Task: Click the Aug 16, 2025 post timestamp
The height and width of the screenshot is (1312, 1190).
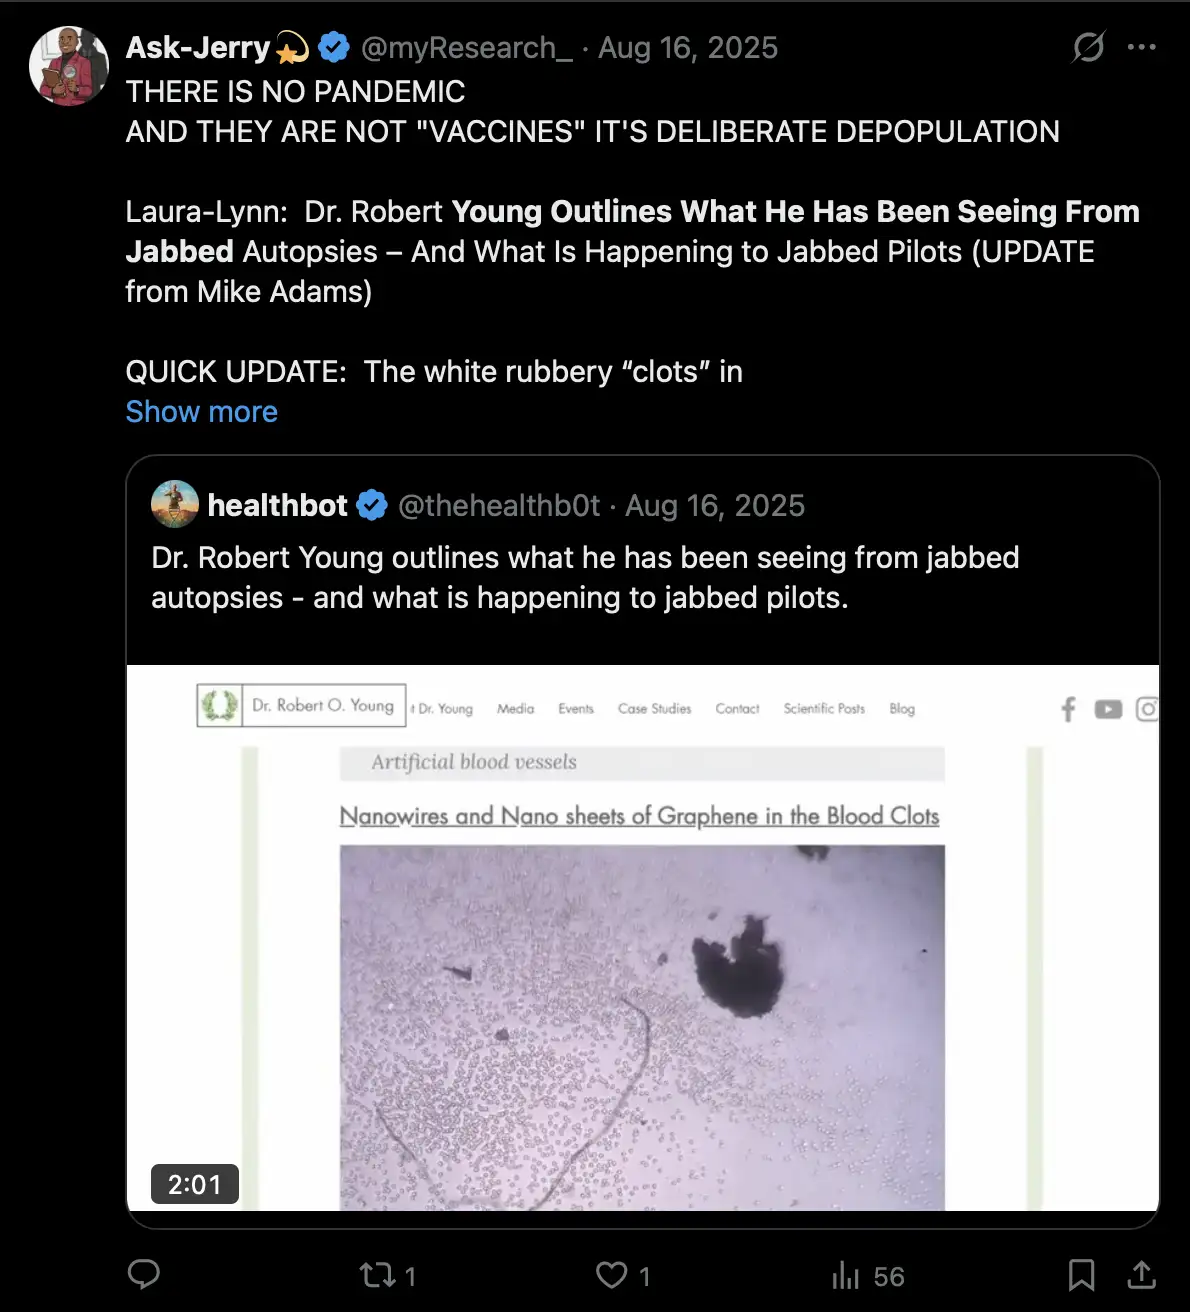Action: click(688, 47)
